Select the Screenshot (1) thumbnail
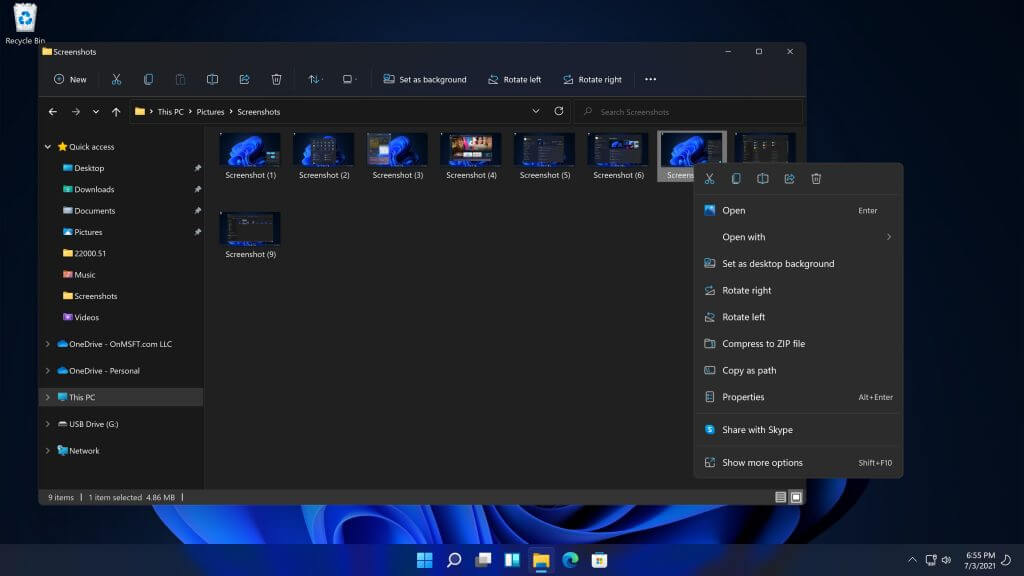The image size is (1024, 576). tap(250, 156)
